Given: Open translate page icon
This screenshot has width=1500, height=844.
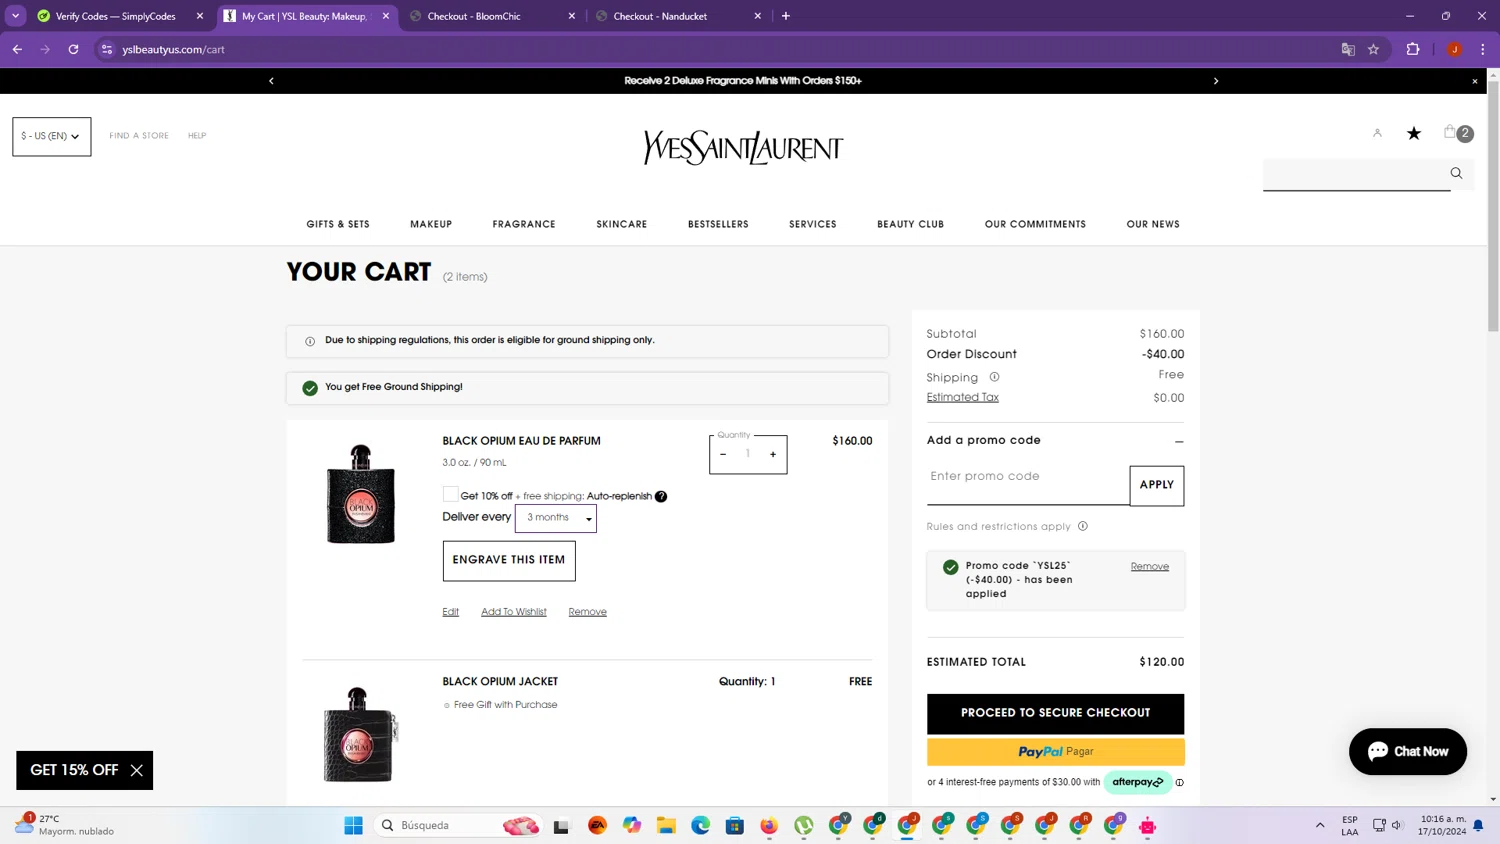Looking at the screenshot, I should (1348, 49).
